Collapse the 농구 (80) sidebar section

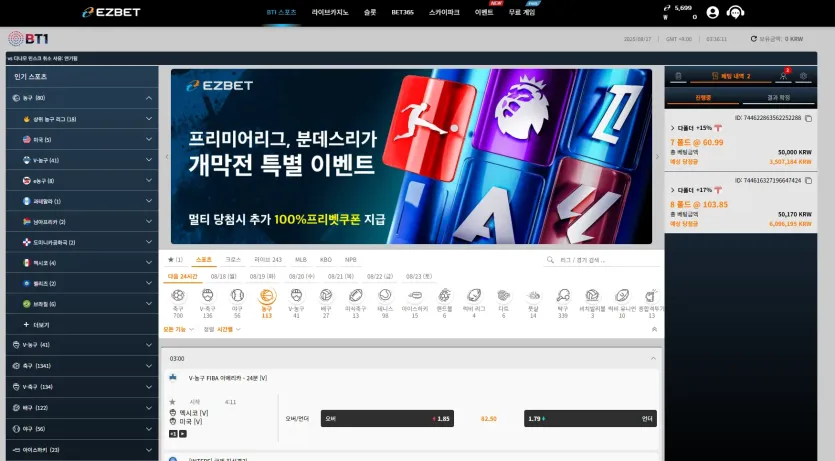[149, 98]
